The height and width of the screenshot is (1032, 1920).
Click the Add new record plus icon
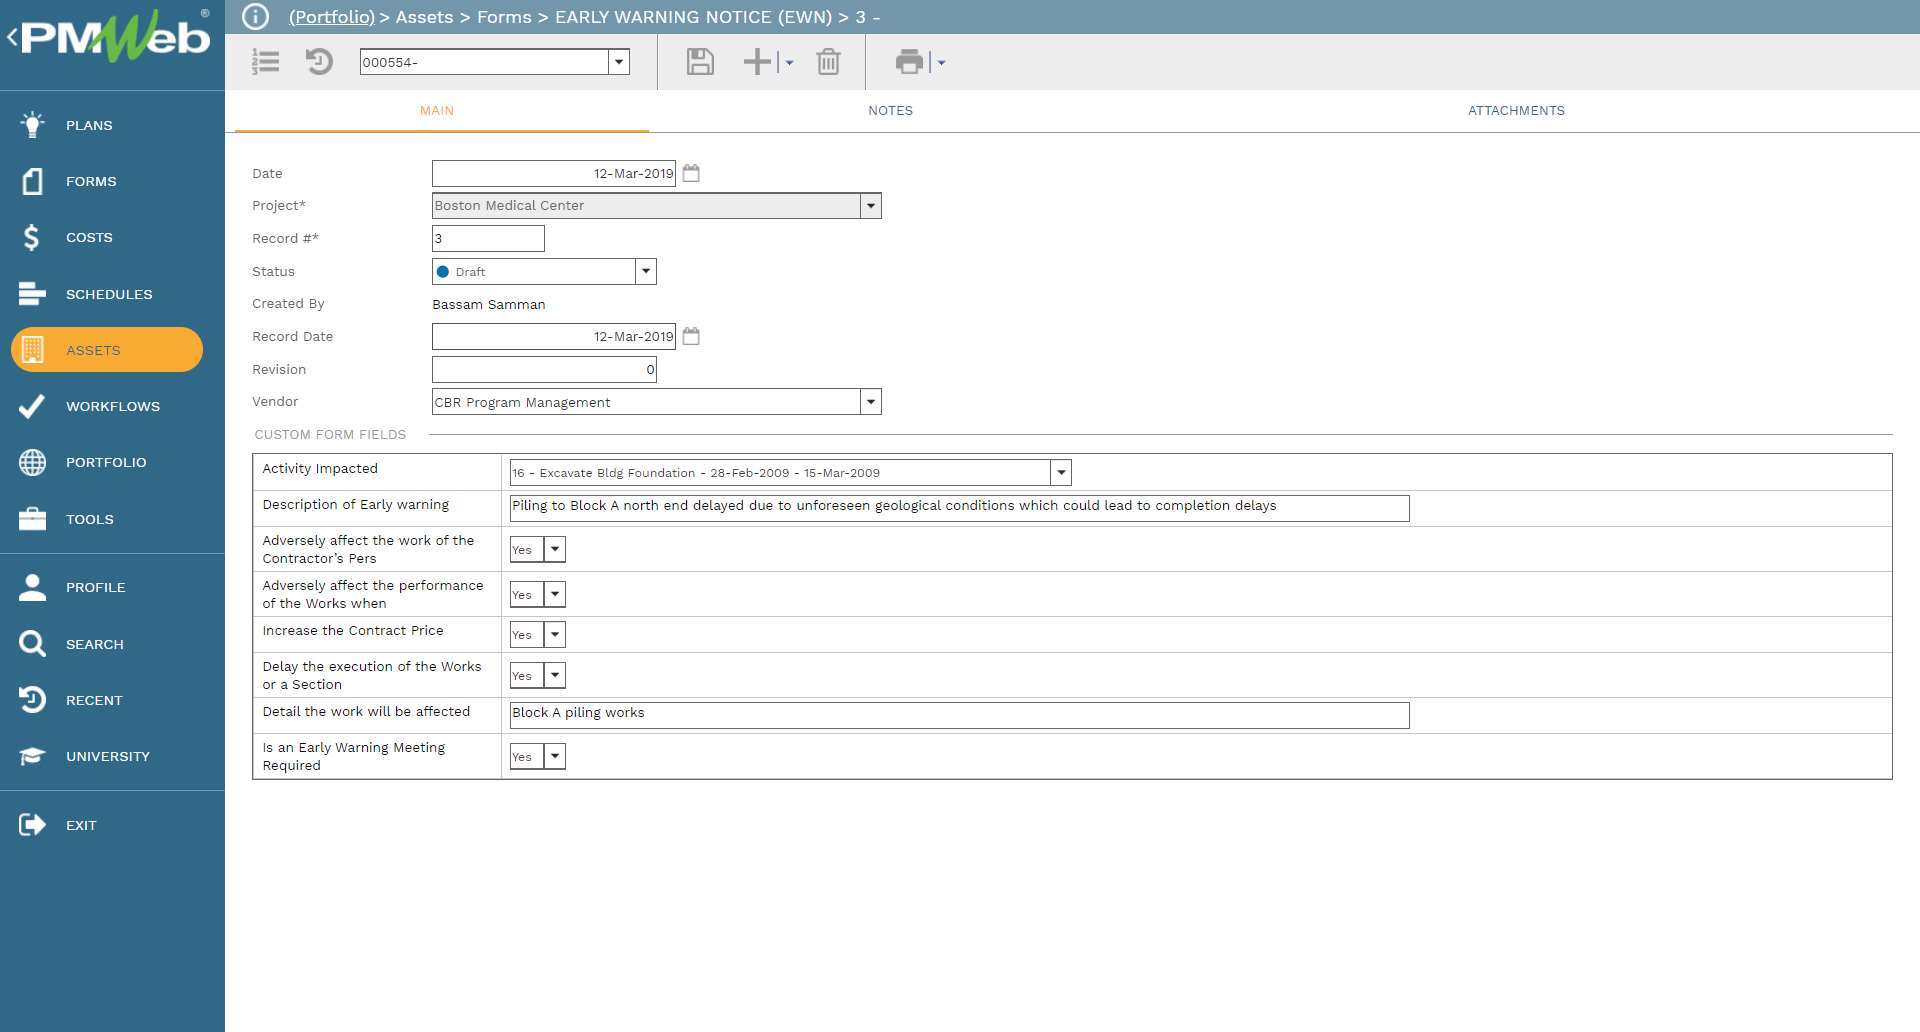tap(757, 62)
